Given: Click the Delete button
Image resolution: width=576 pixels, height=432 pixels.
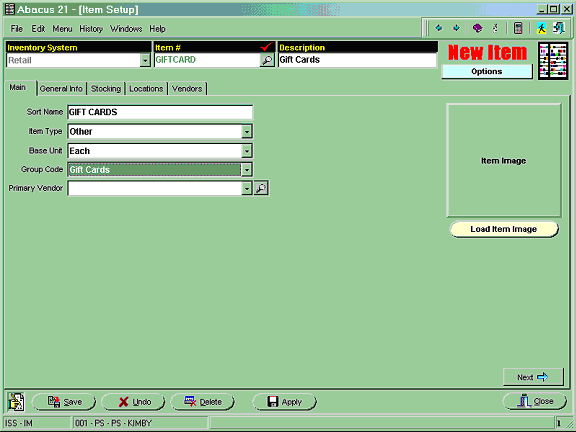Looking at the screenshot, I should [x=202, y=402].
